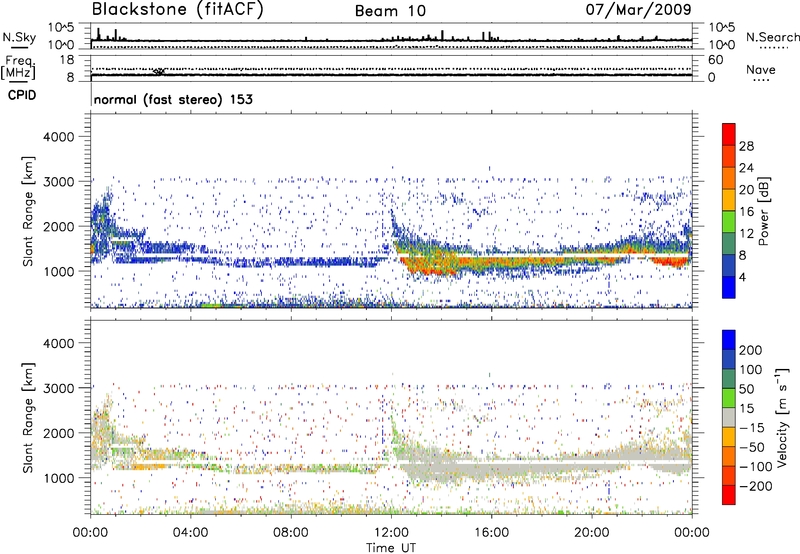Screen dimensions: 800x554
Task: Click the 16:00 time tick label
Action: pyautogui.click(x=491, y=533)
